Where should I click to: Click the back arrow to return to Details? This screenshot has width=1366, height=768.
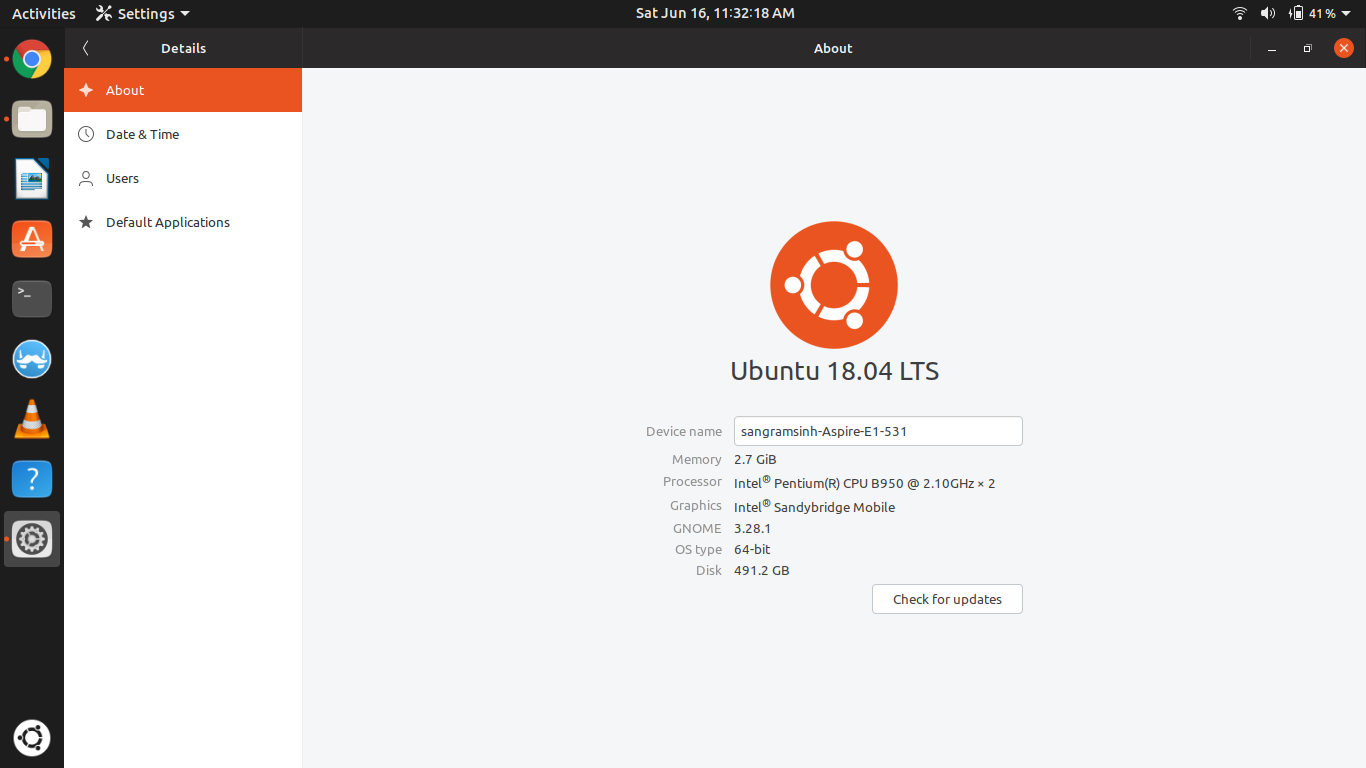(85, 47)
